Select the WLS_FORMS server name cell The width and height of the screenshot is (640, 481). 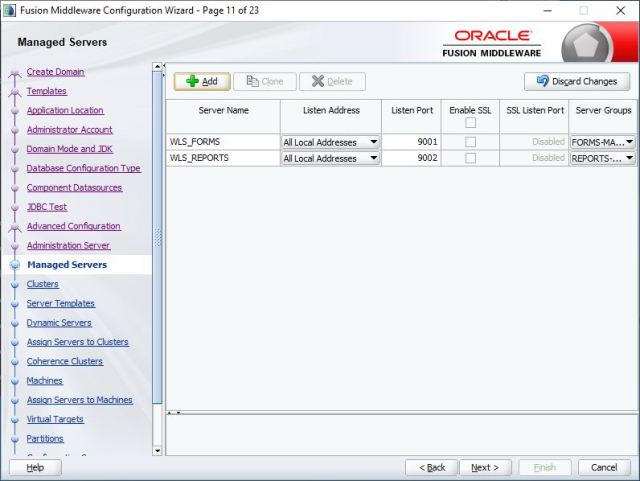(223, 142)
